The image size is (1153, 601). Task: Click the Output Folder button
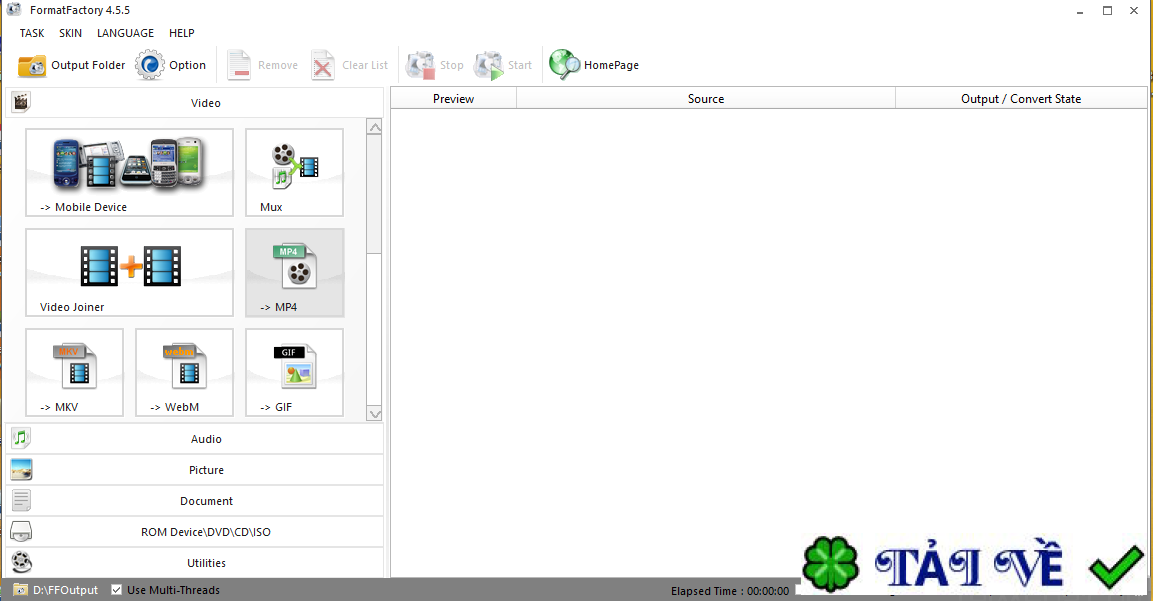coord(72,64)
